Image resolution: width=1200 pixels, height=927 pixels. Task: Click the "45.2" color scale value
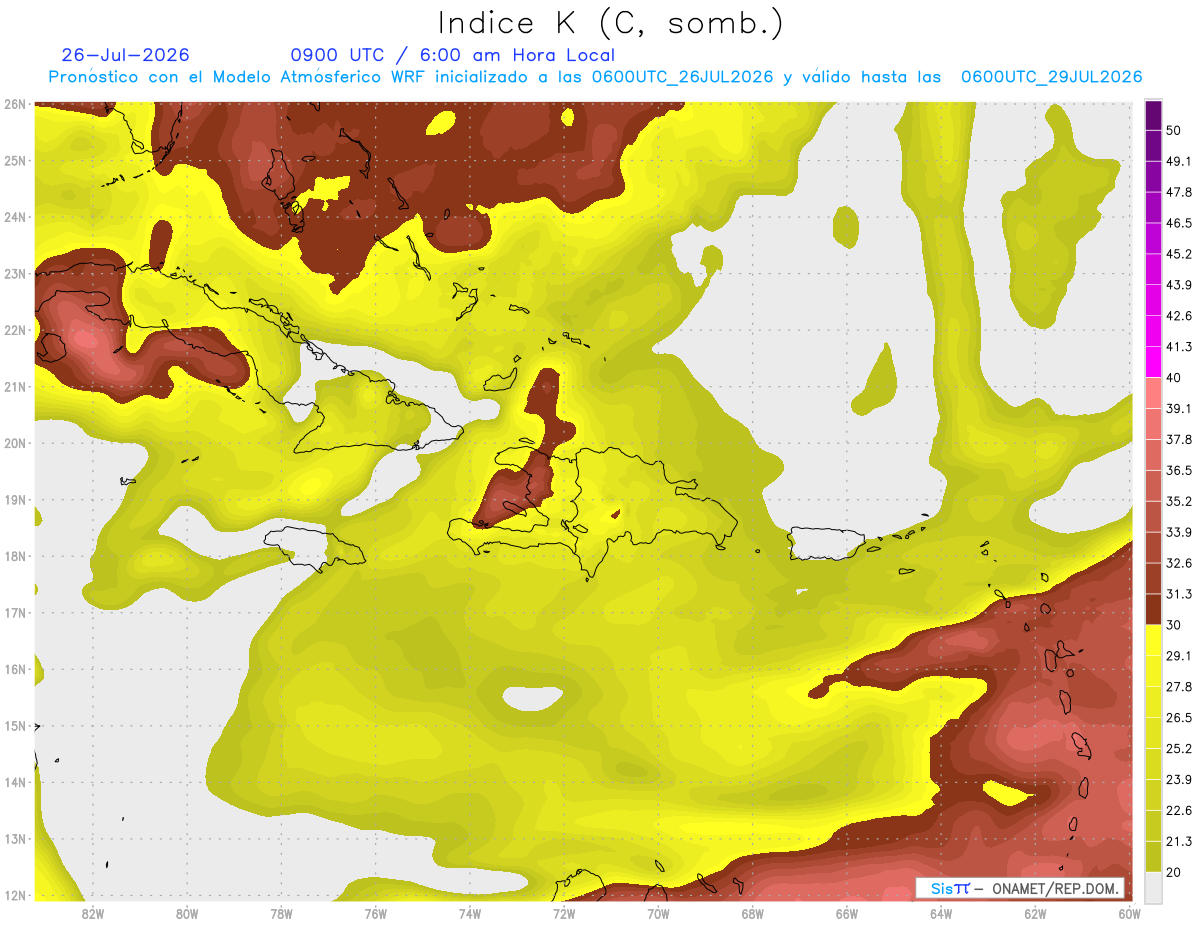tap(1180, 254)
